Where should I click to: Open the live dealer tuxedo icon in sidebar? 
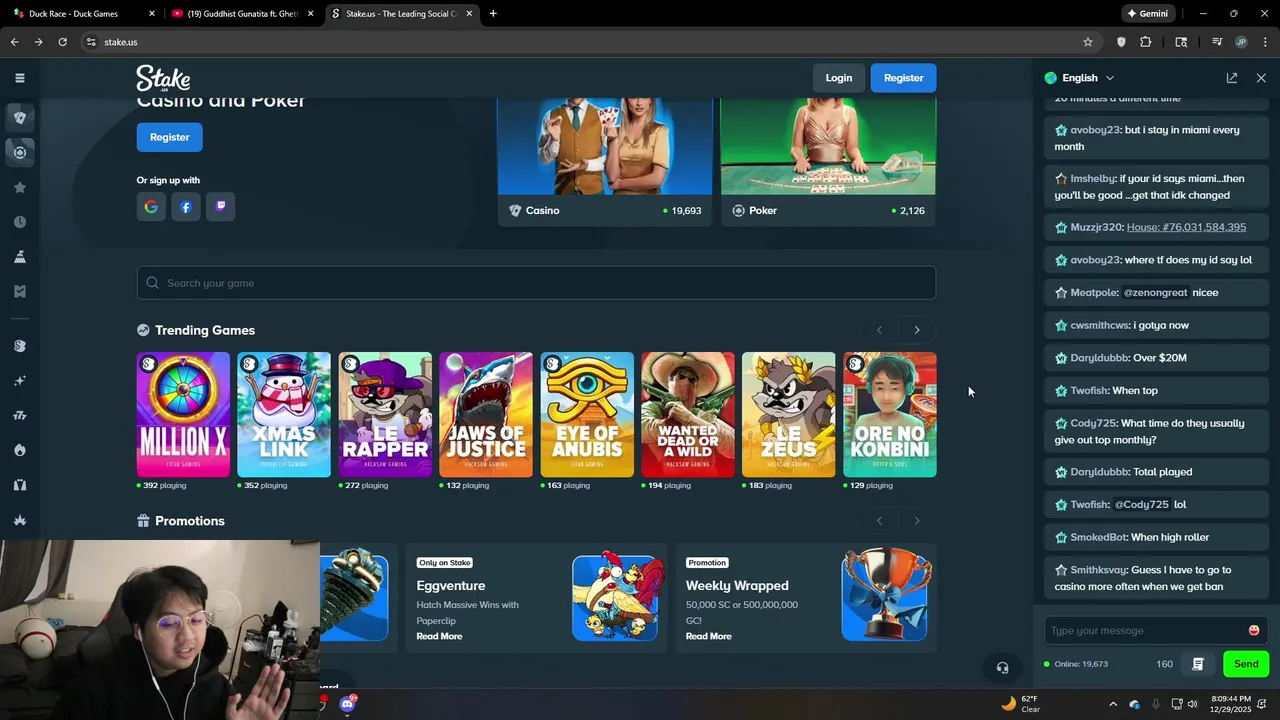point(19,485)
